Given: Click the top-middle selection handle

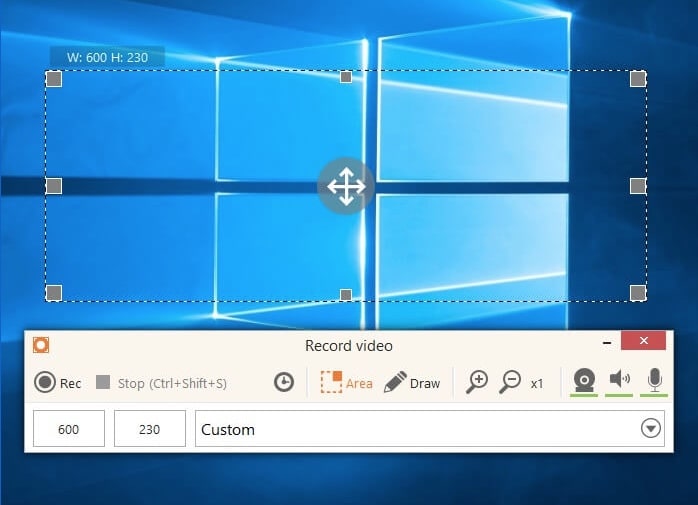Looking at the screenshot, I should pos(346,77).
